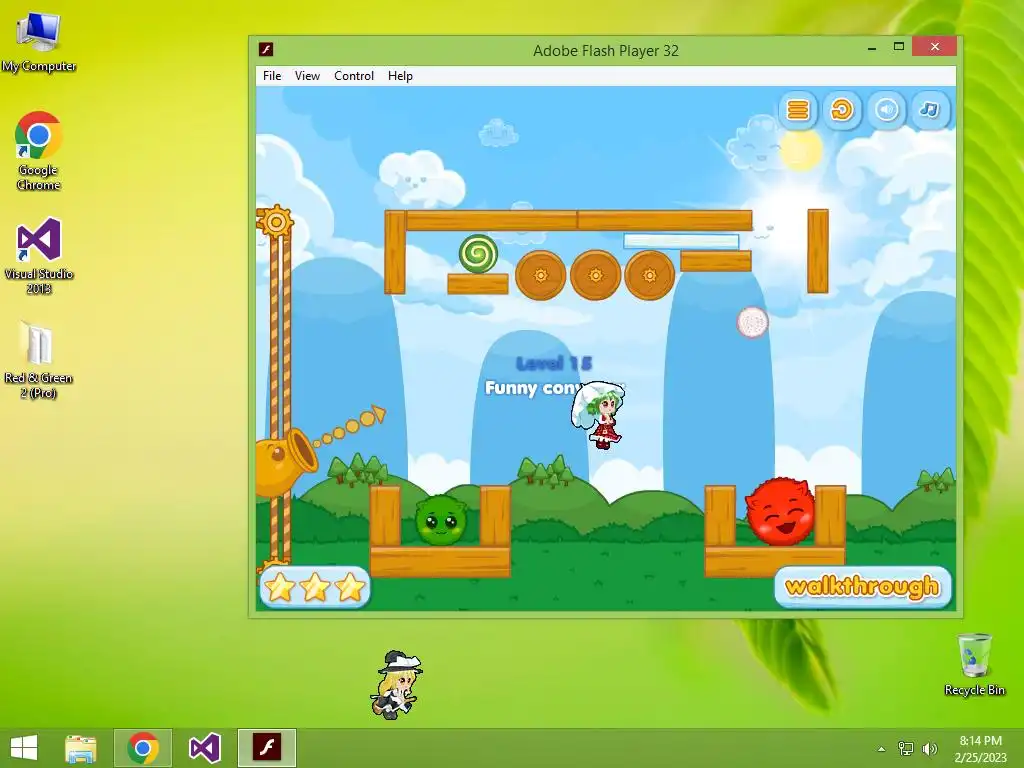The width and height of the screenshot is (1024, 768).
Task: Open the Windows Start button
Action: coord(24,748)
